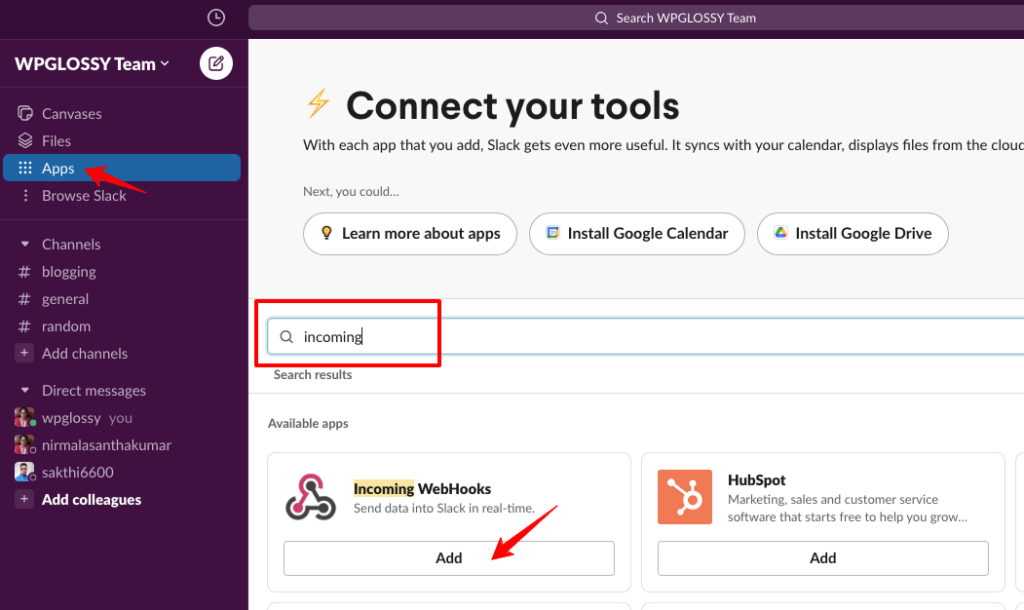Viewport: 1024px width, 610px height.
Task: Click the Canvases sidebar icon
Action: pos(25,113)
